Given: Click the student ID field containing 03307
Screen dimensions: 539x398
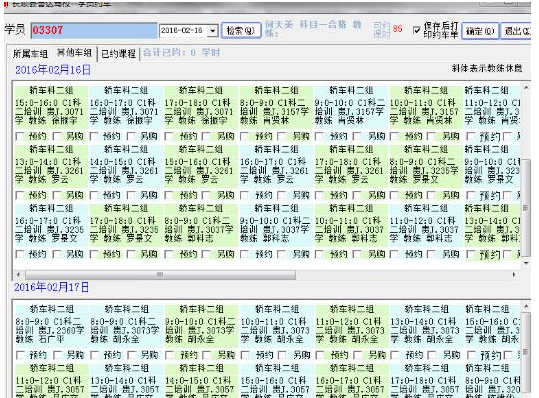Looking at the screenshot, I should coord(94,31).
